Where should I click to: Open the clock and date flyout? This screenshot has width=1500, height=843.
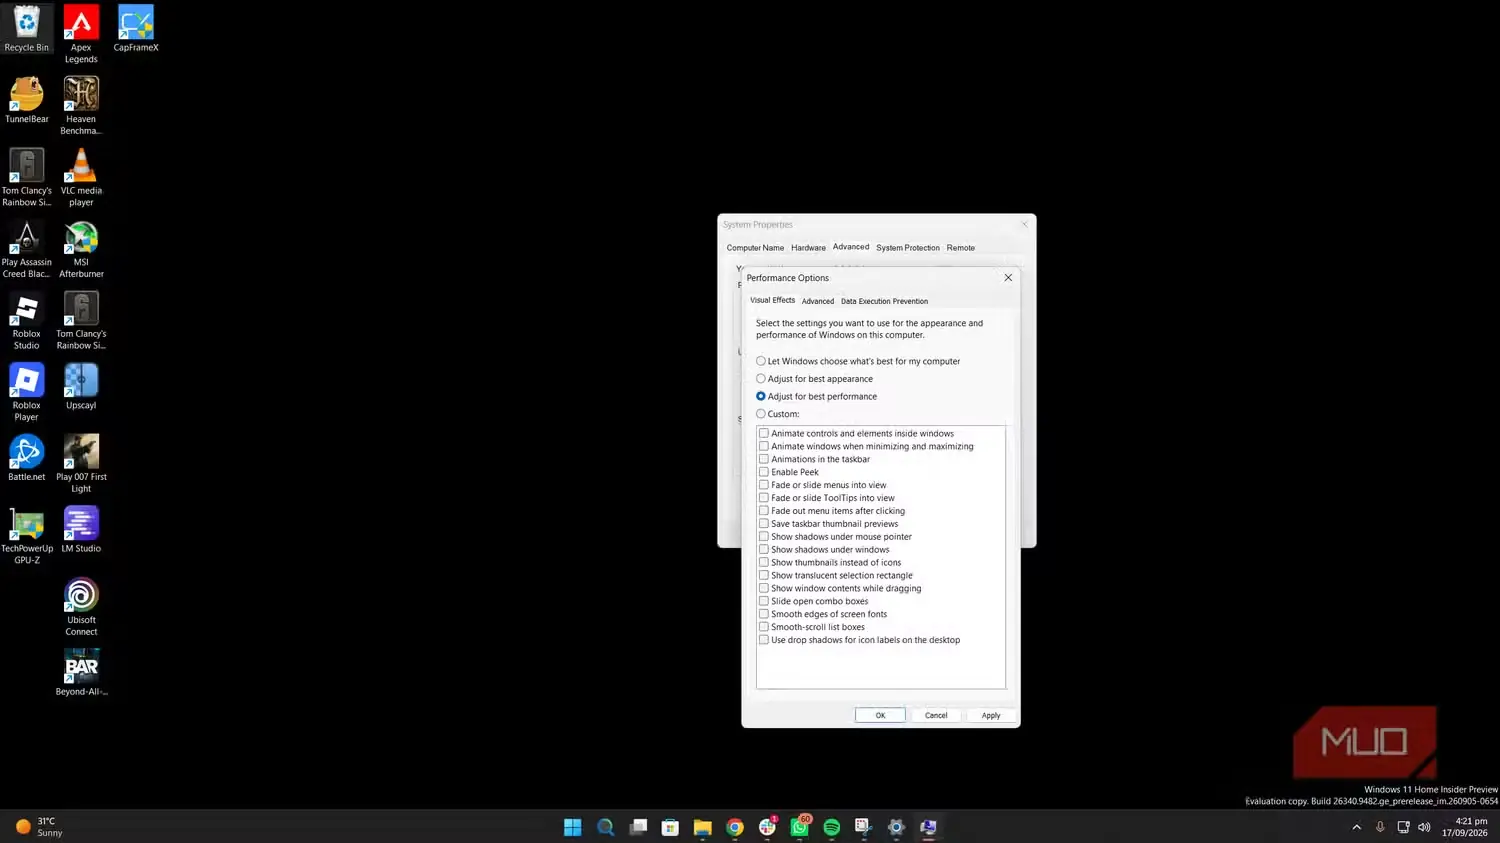click(1464, 827)
